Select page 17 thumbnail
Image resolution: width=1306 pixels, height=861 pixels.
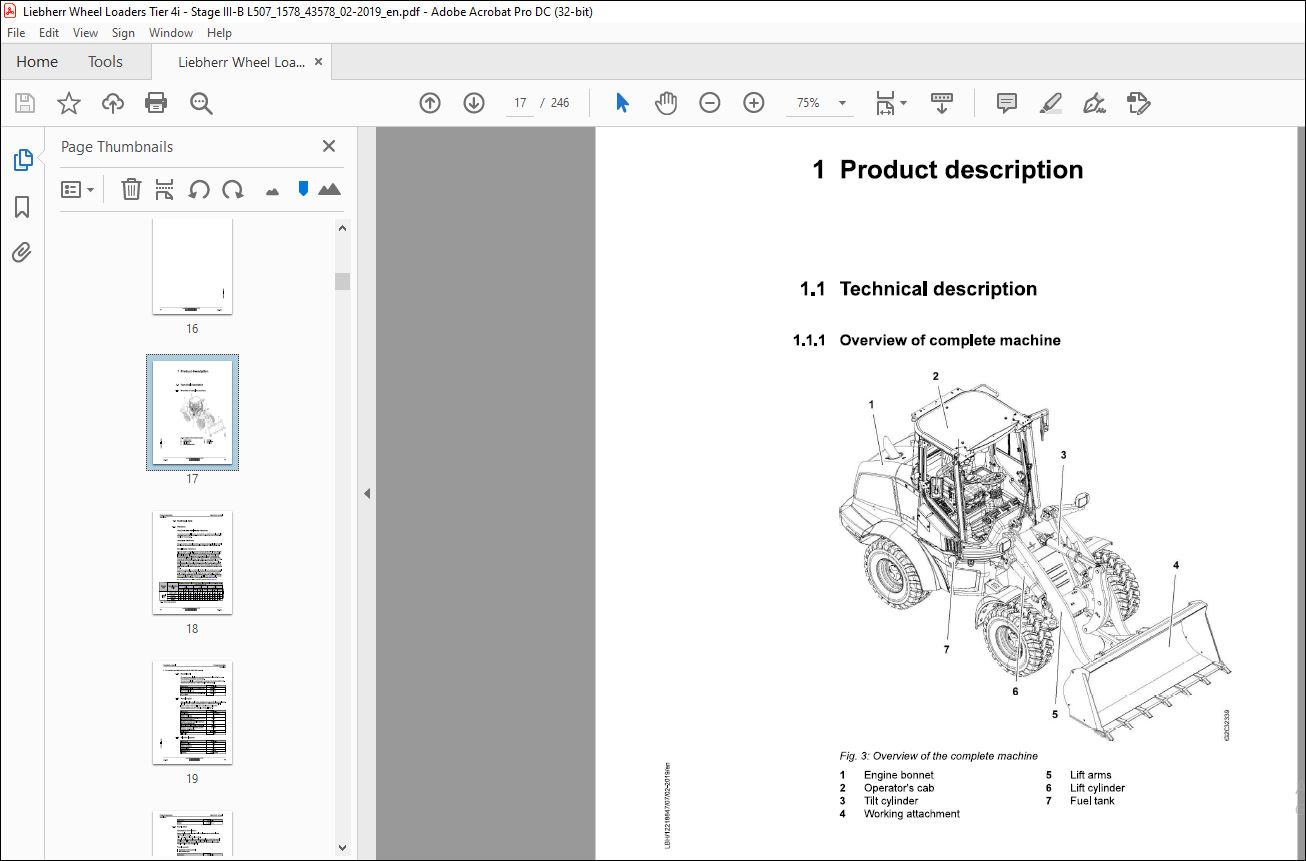pos(192,411)
